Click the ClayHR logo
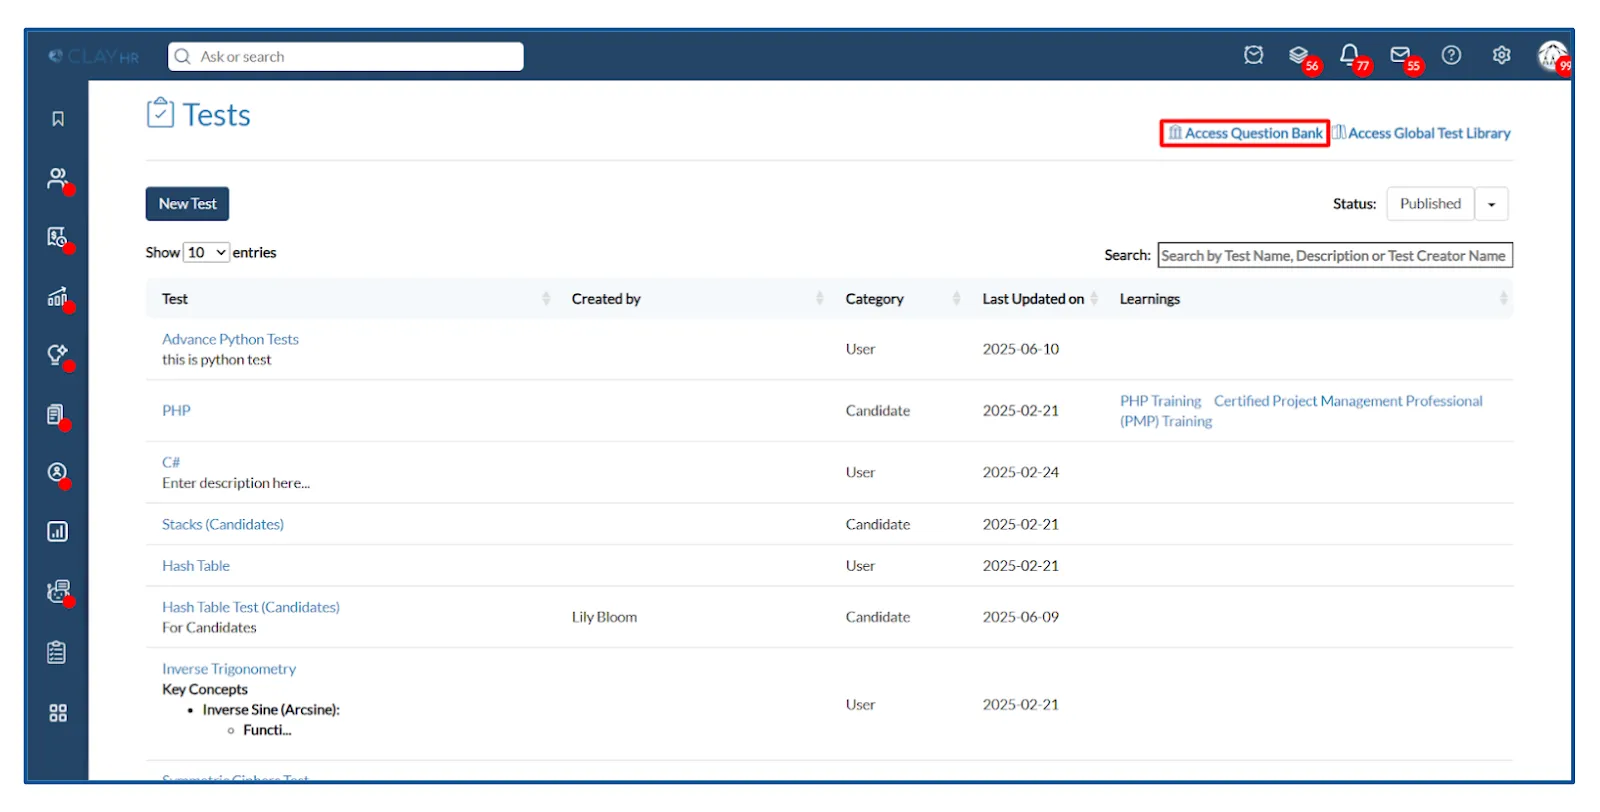Viewport: 1600px width, 812px height. pyautogui.click(x=94, y=57)
